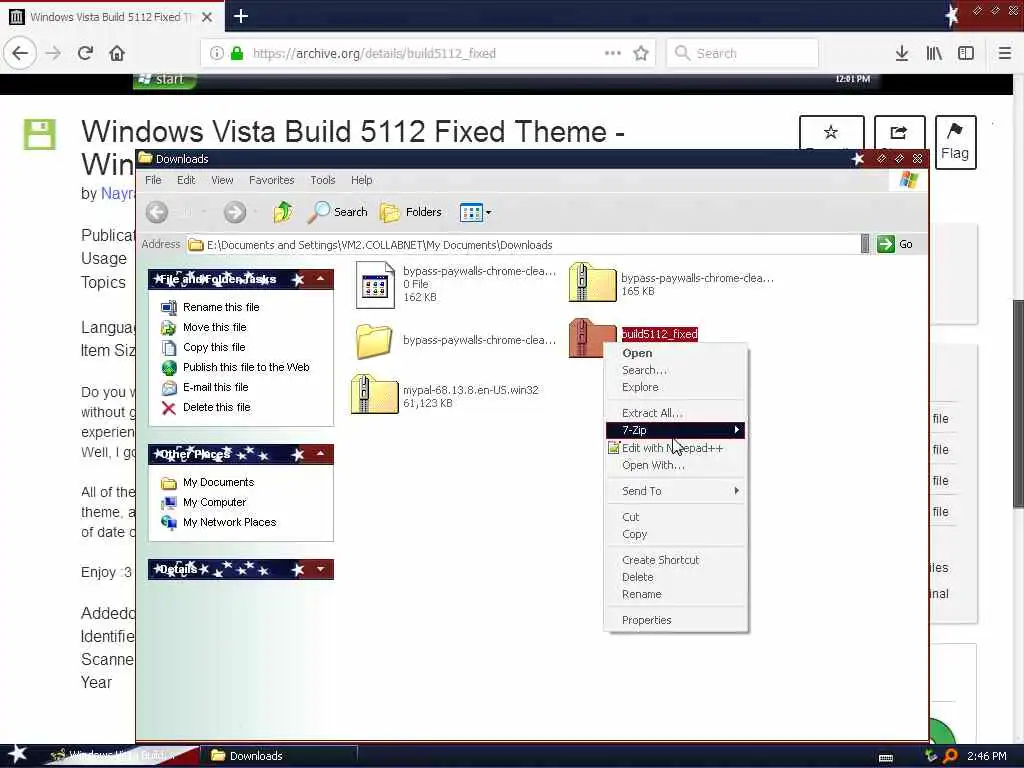
Task: Open the browser hamburger menu
Action: point(1005,54)
